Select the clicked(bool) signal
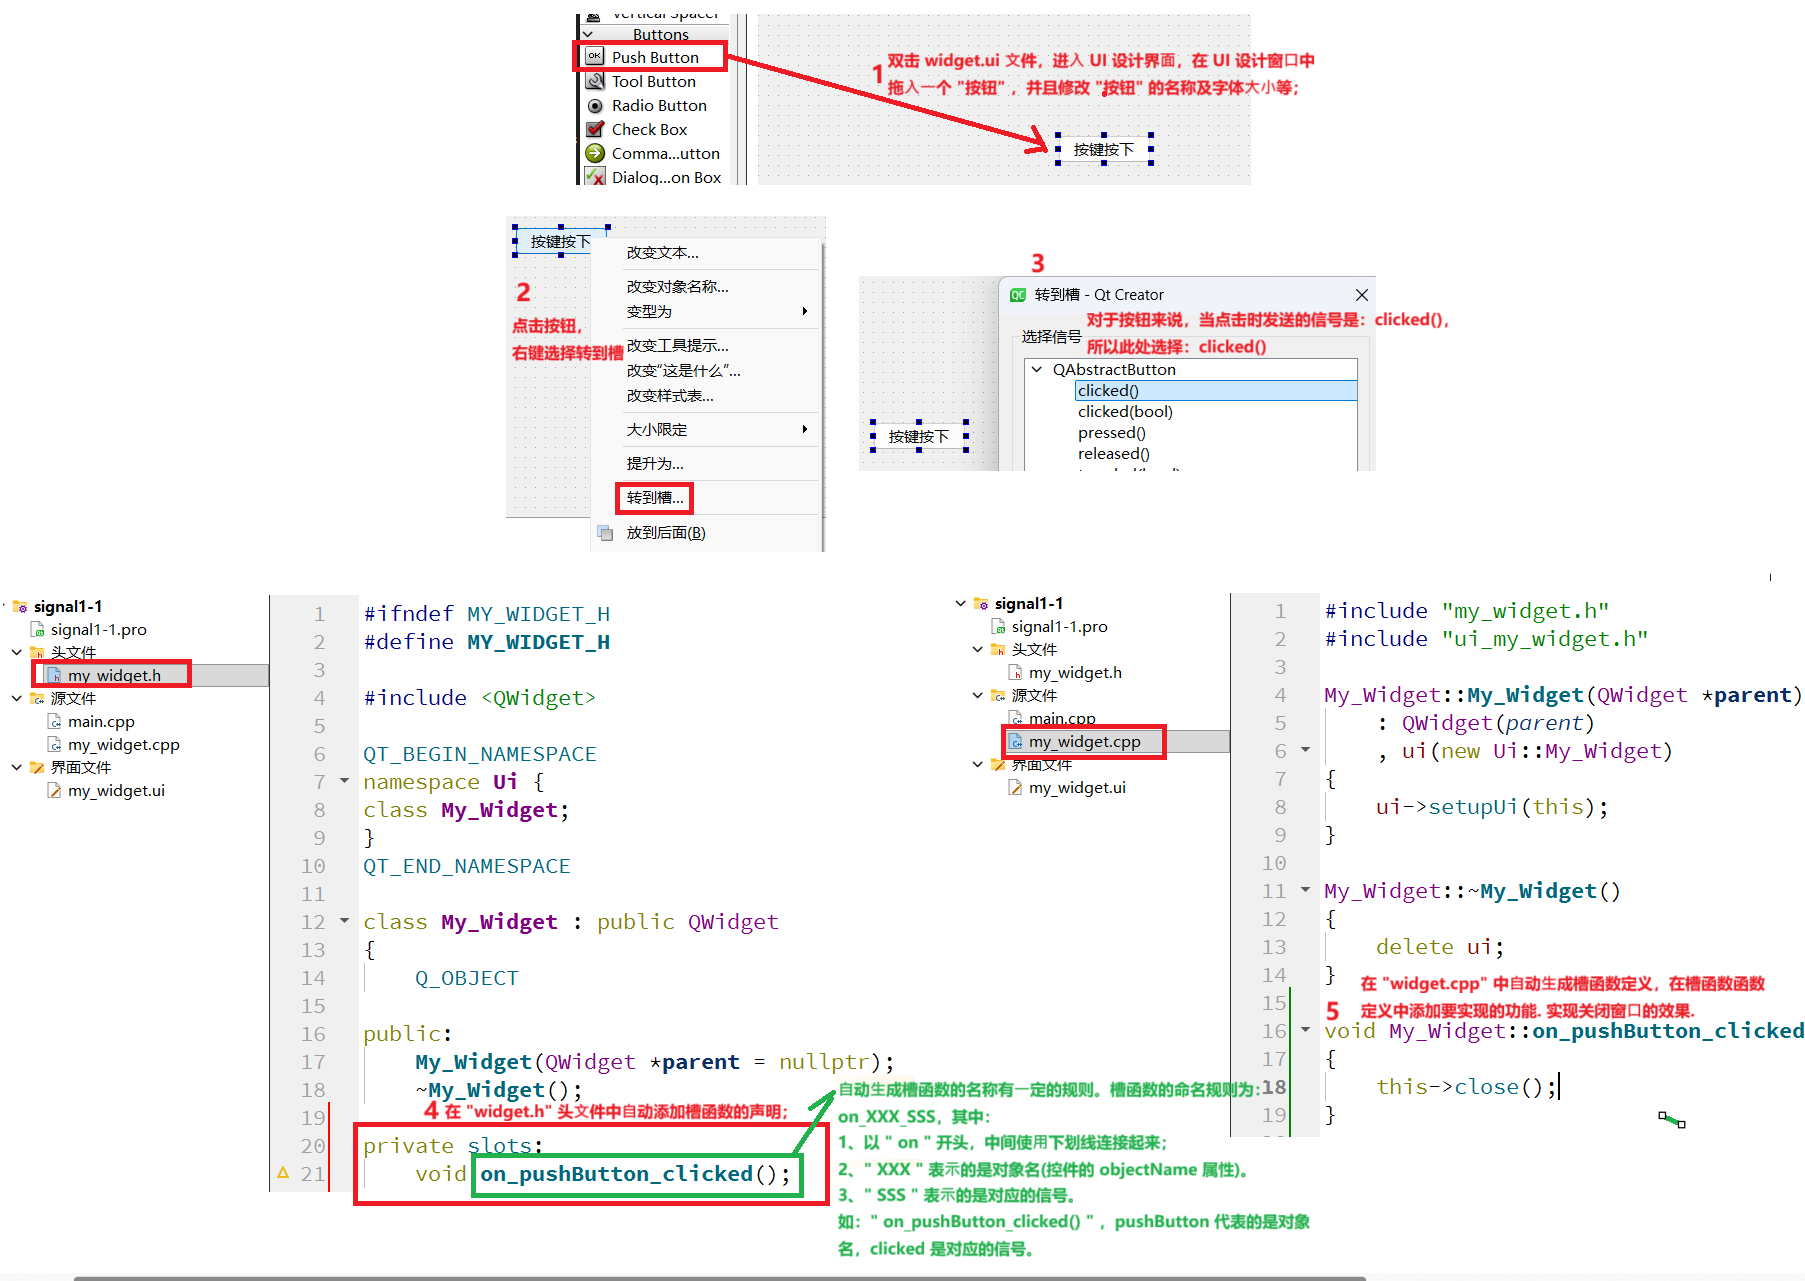The width and height of the screenshot is (1805, 1281). pos(1125,412)
